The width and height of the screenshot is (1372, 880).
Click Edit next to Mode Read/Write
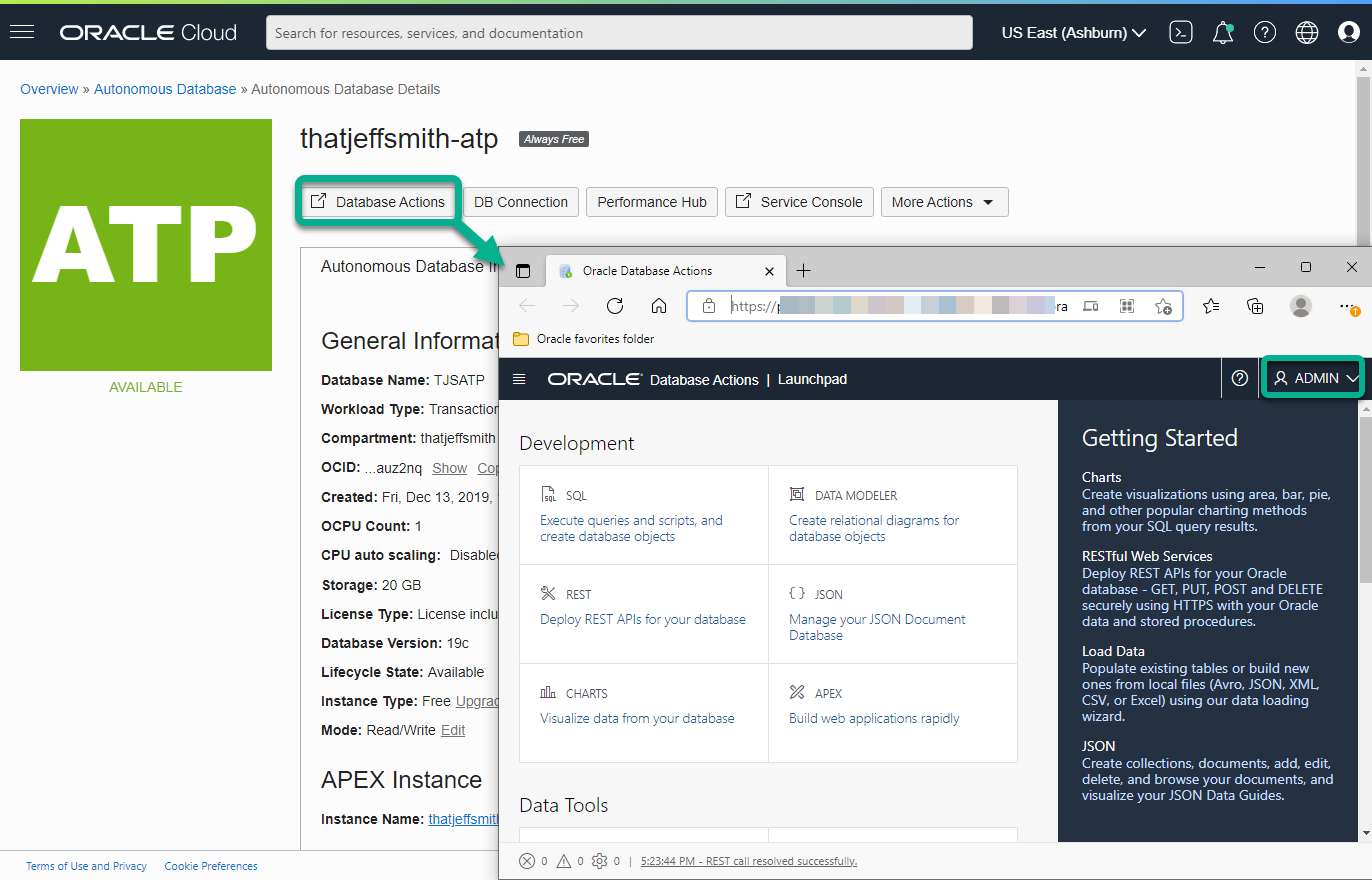[x=453, y=730]
